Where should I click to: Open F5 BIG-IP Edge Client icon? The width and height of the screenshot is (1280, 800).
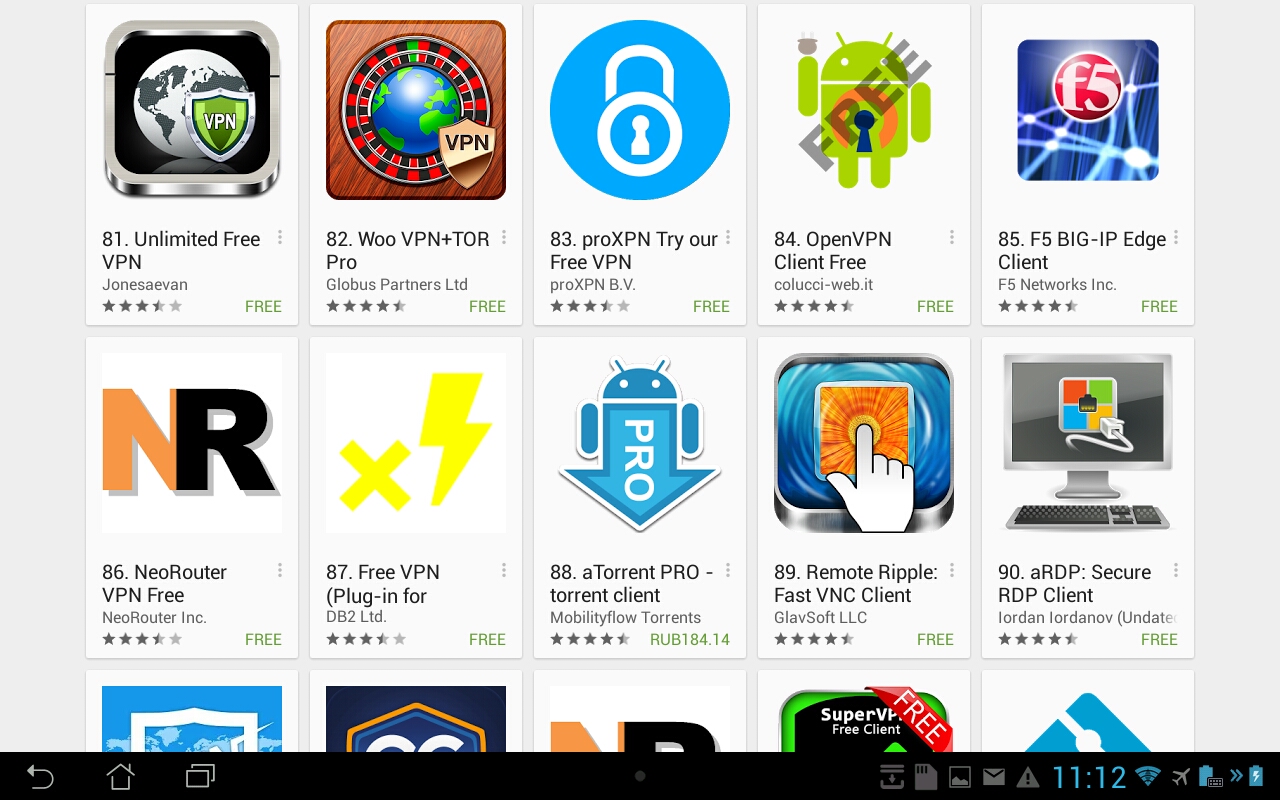1088,110
